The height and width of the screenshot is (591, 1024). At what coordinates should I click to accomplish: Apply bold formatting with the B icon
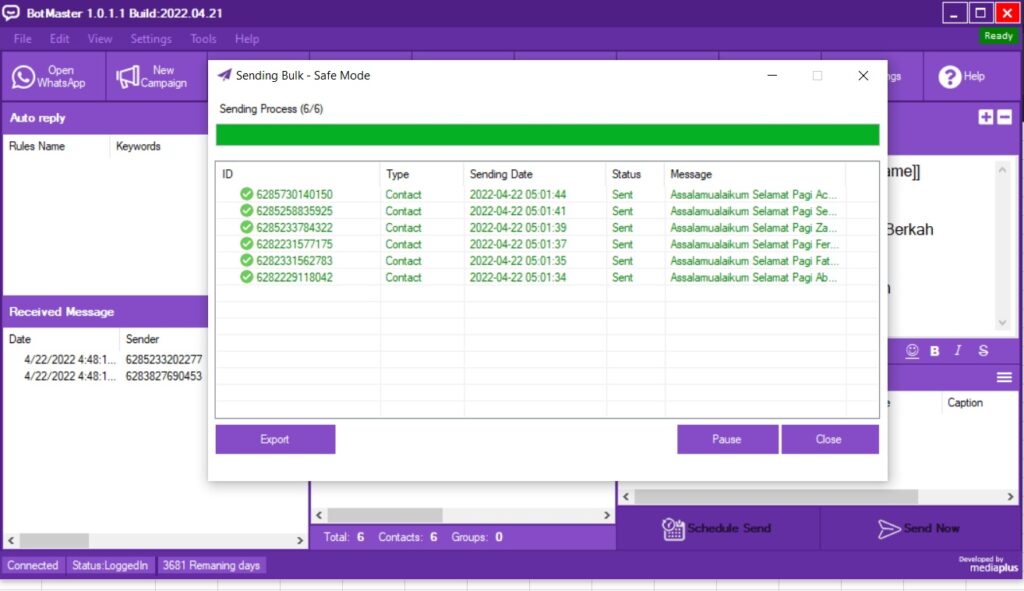pyautogui.click(x=935, y=351)
